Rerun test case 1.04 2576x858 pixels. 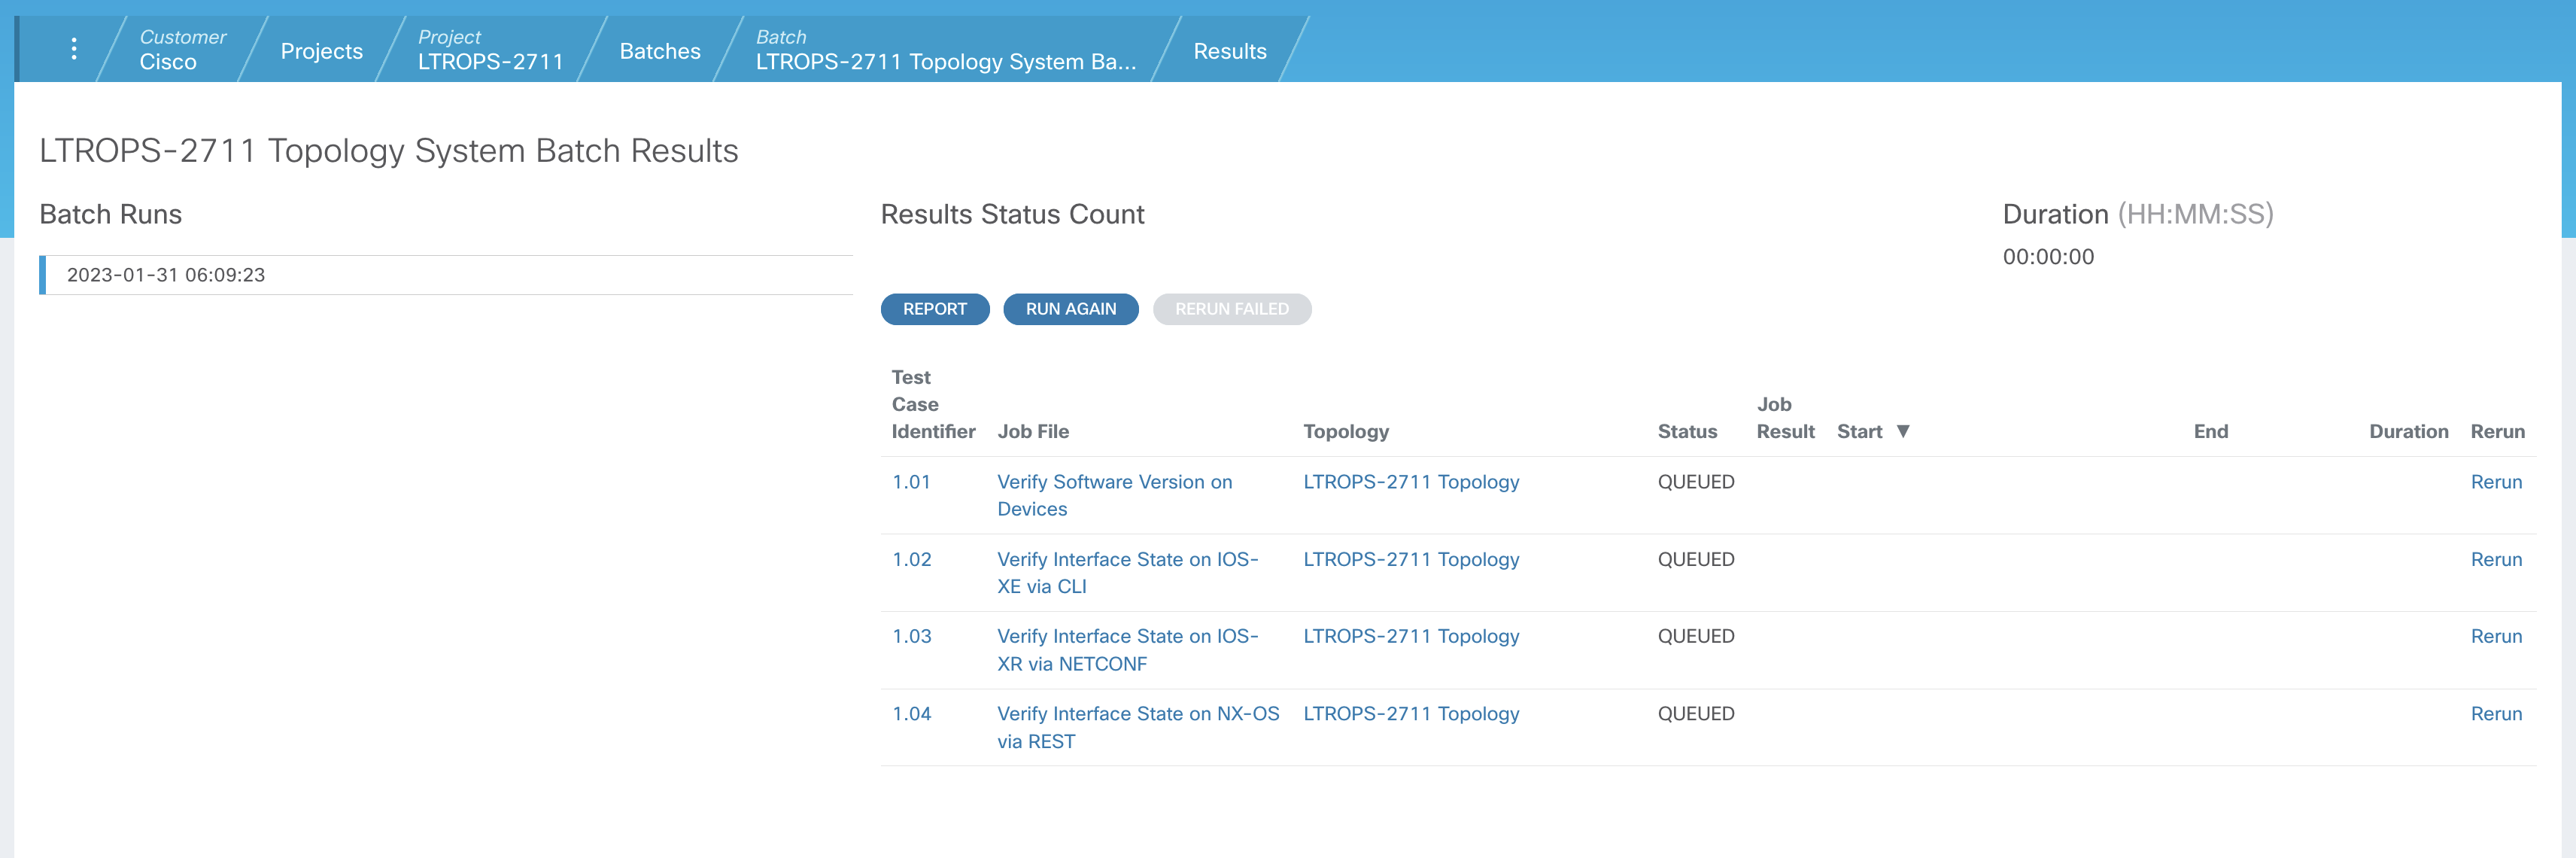click(x=2496, y=714)
